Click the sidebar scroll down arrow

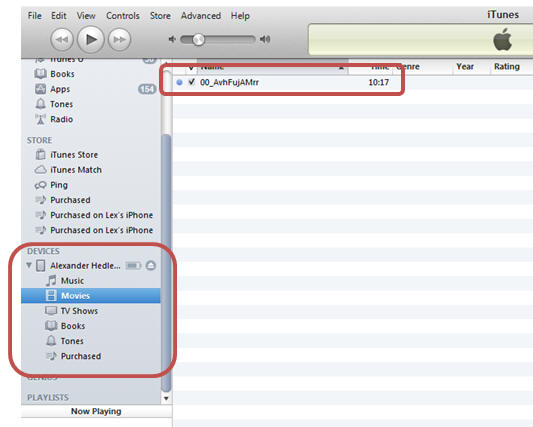pyautogui.click(x=166, y=398)
